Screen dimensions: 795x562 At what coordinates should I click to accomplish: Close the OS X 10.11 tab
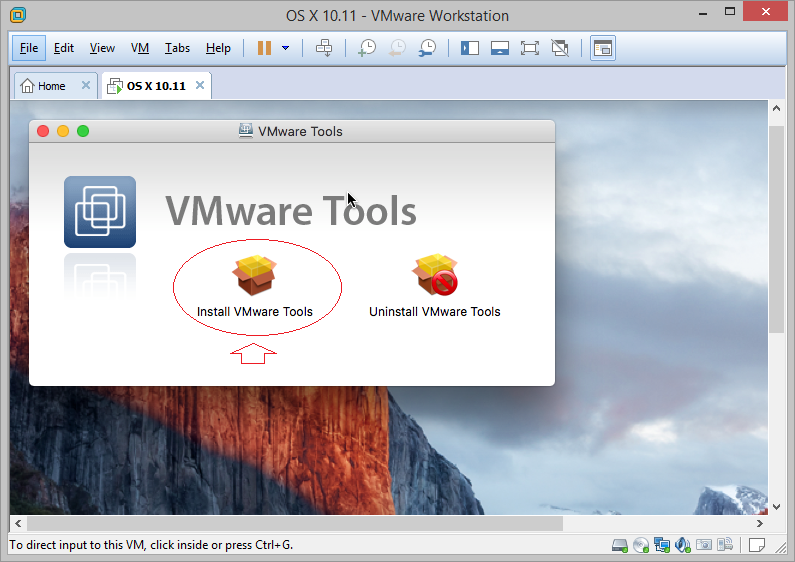pos(200,85)
